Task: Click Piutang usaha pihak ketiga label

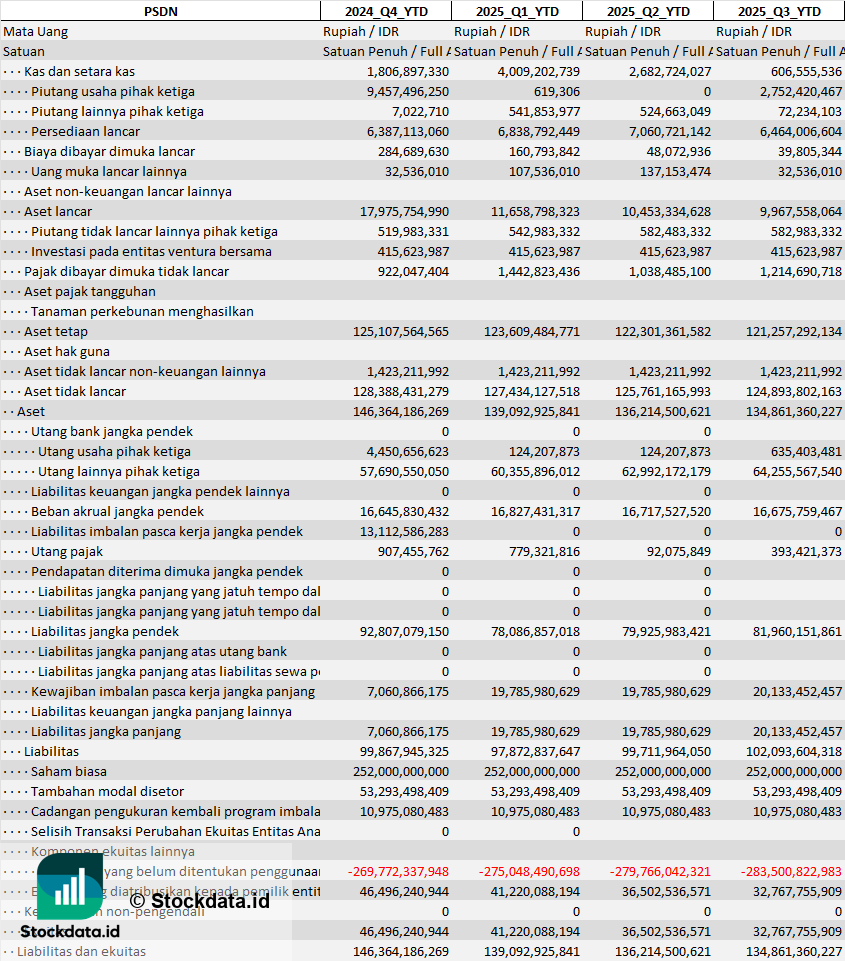Action: (x=113, y=92)
